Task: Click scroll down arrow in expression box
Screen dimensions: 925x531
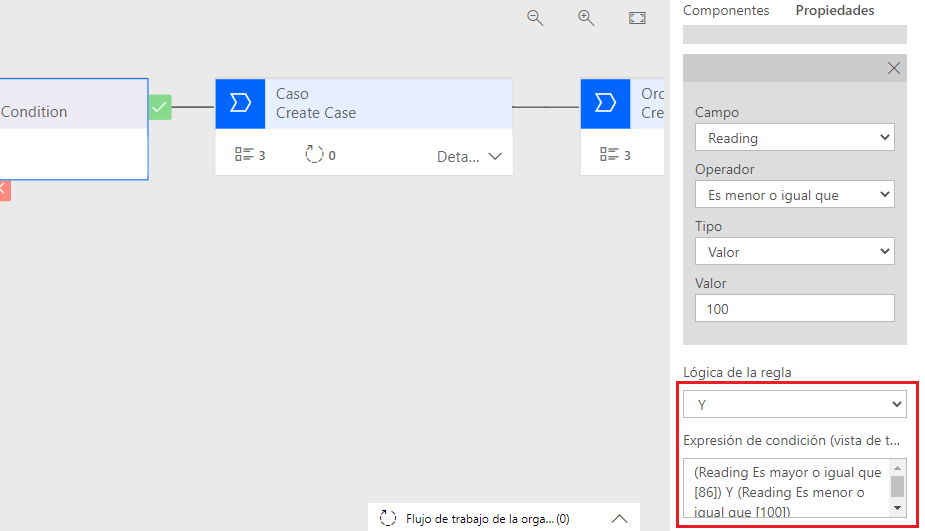Action: [897, 508]
